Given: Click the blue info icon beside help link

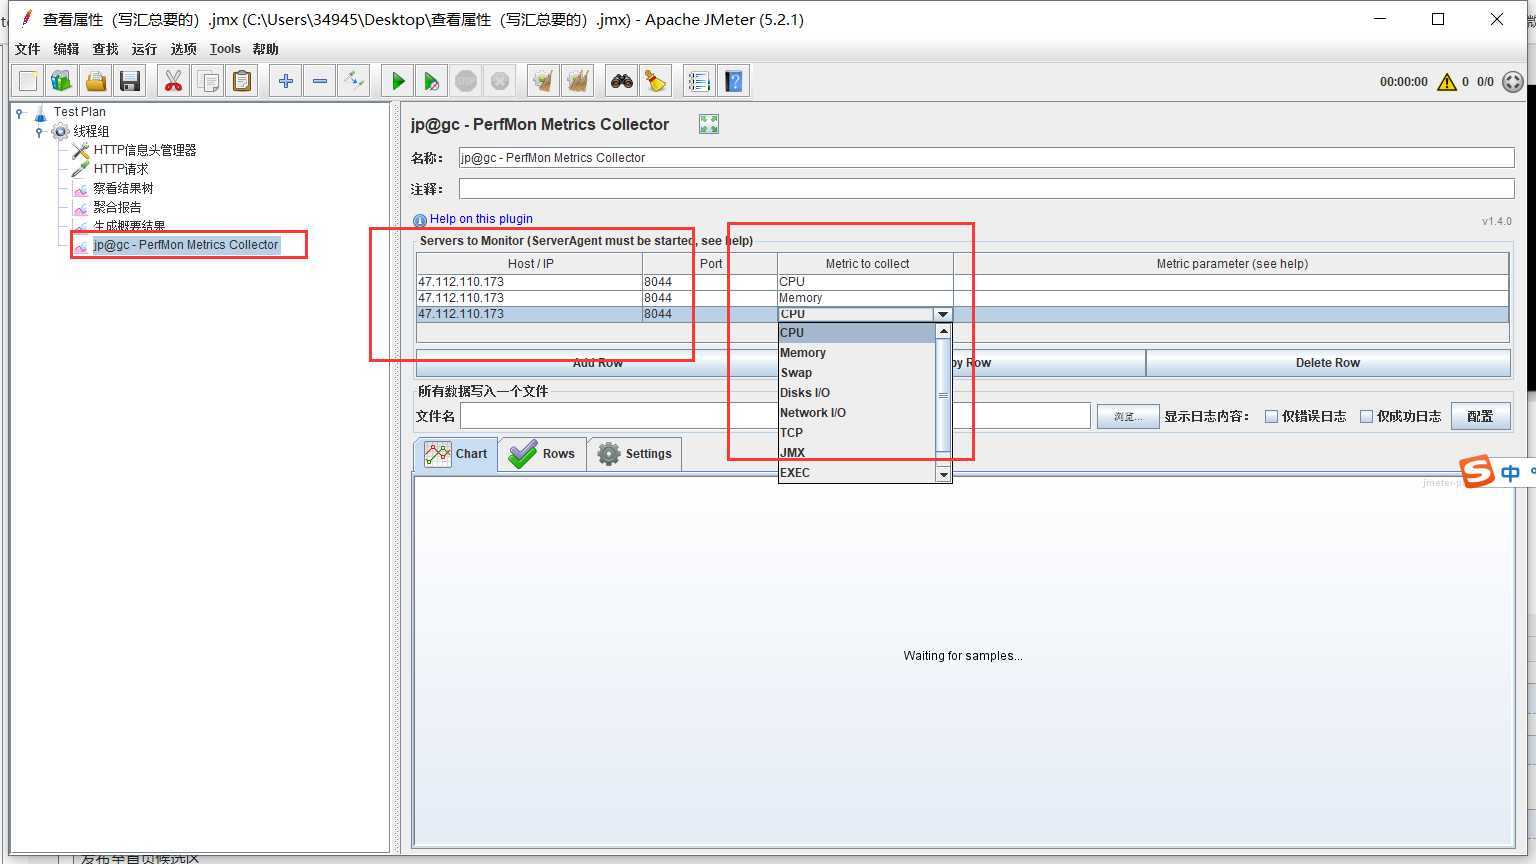Looking at the screenshot, I should [420, 220].
